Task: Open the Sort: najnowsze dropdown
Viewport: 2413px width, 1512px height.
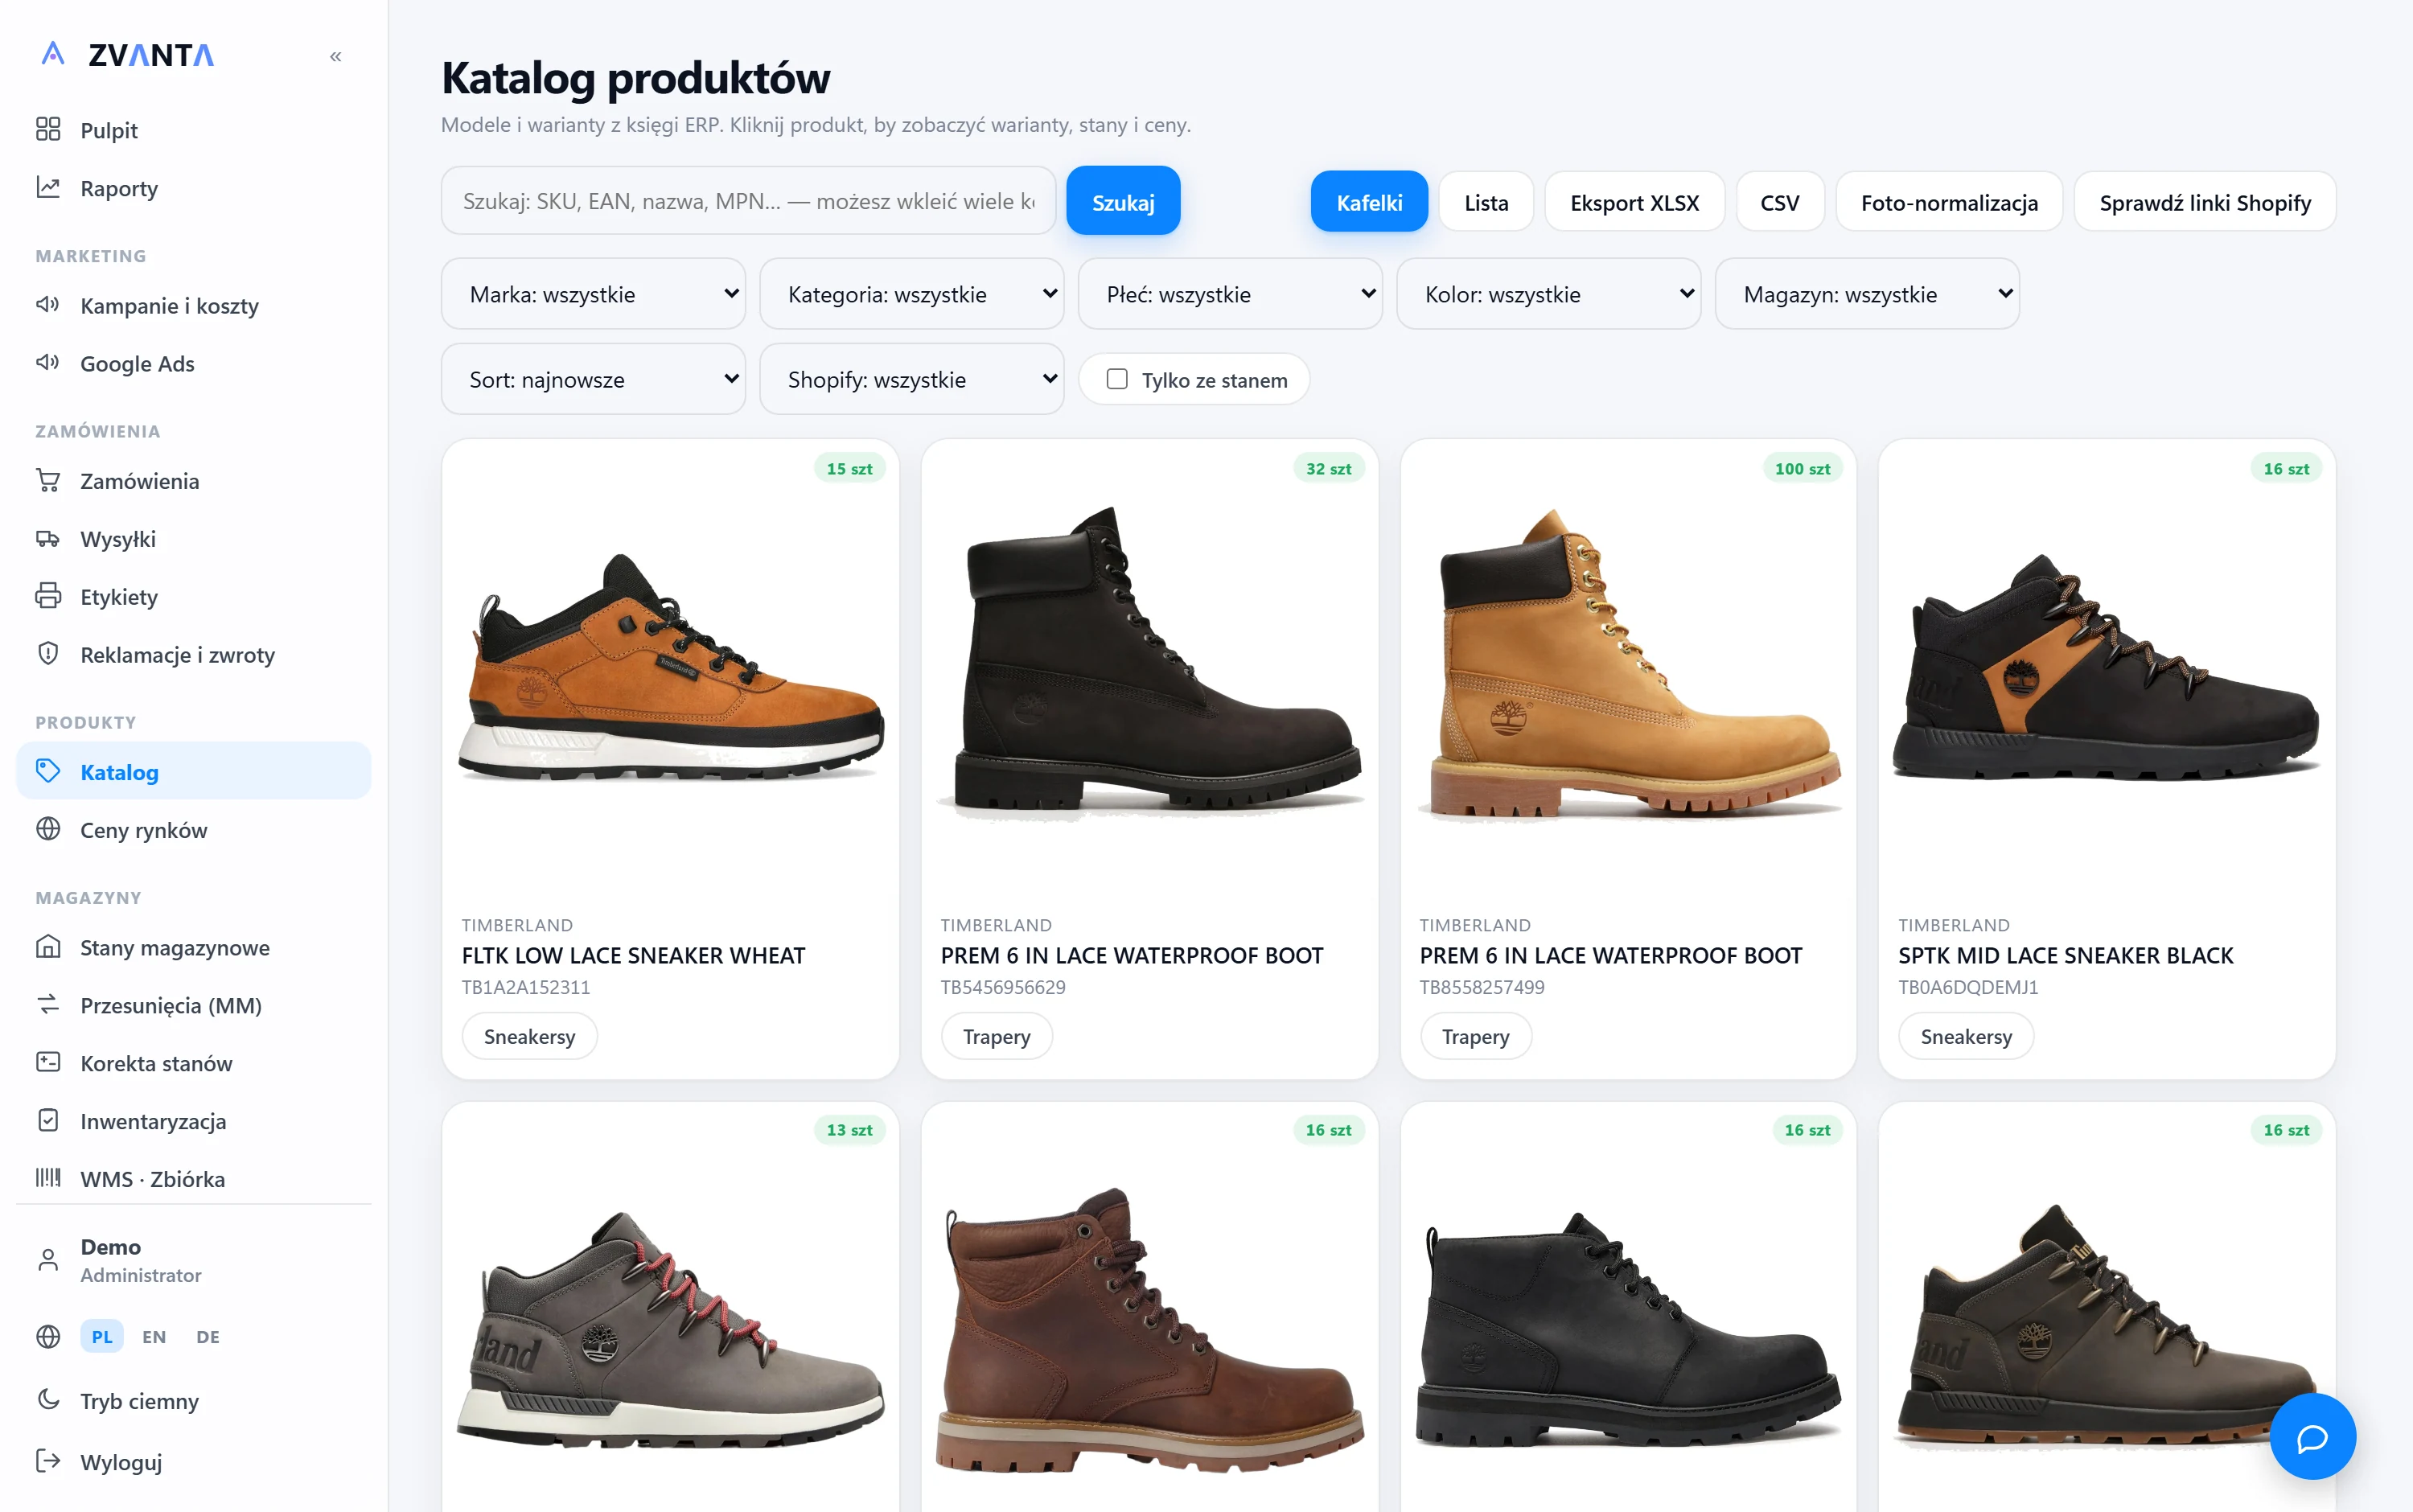Action: [x=593, y=379]
